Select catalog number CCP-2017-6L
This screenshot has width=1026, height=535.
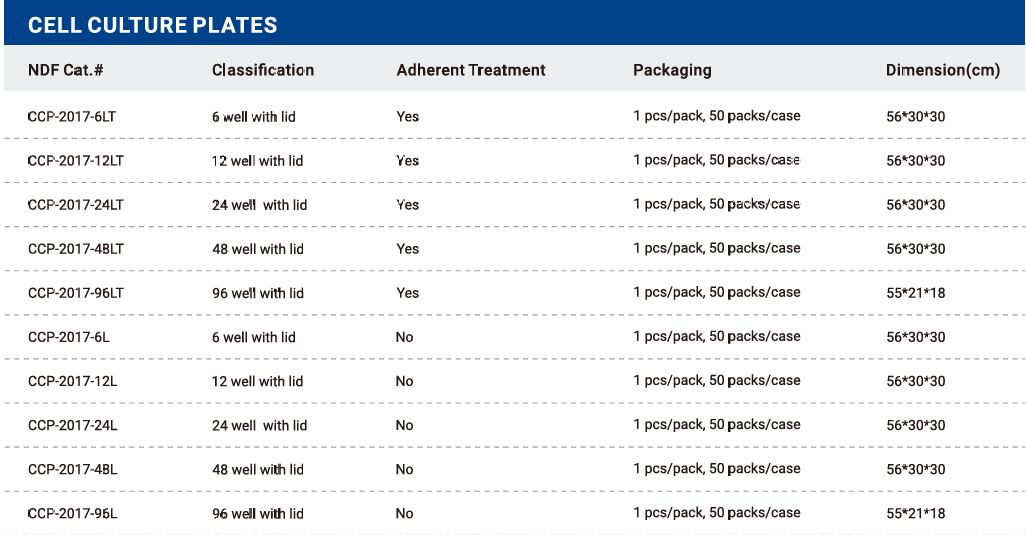click(69, 337)
